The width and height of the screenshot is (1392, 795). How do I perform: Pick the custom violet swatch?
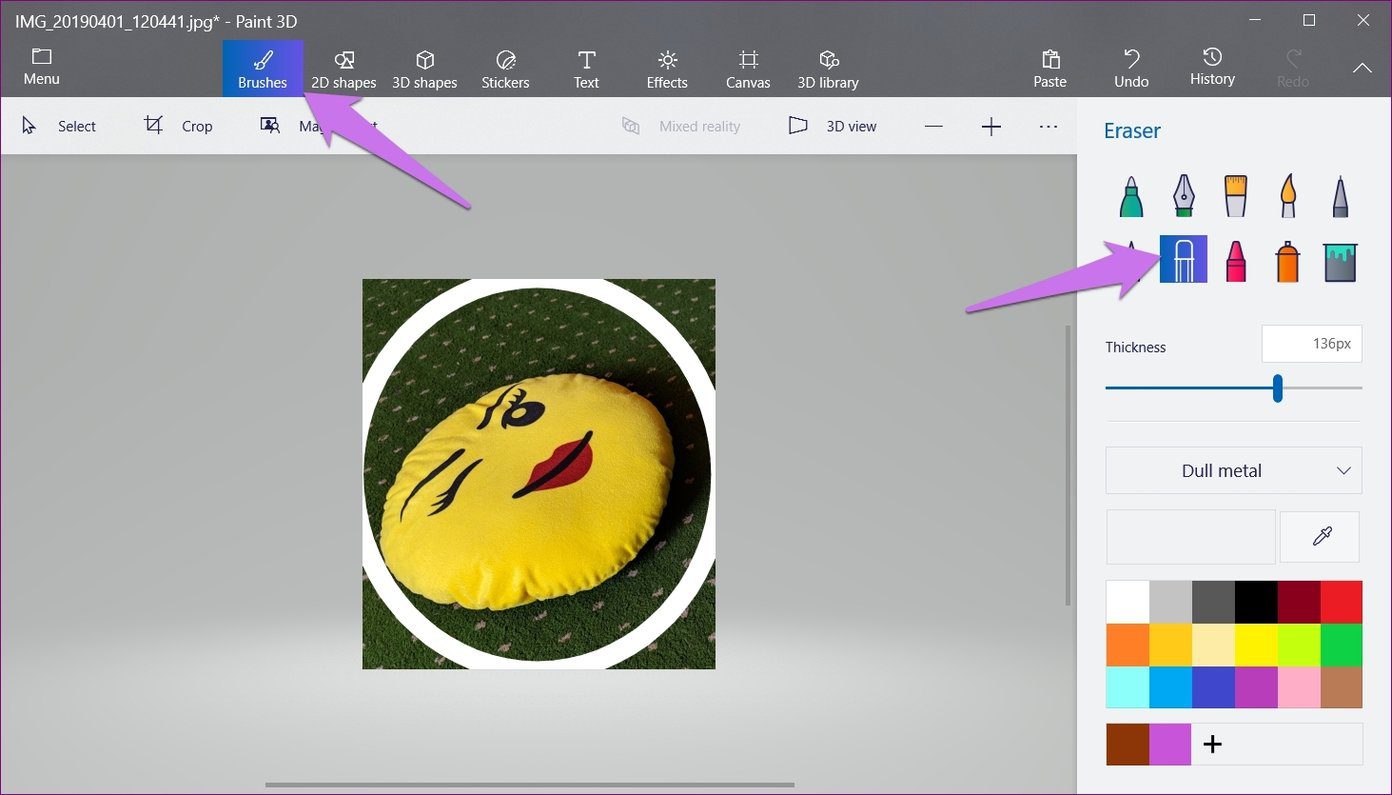[x=1170, y=744]
